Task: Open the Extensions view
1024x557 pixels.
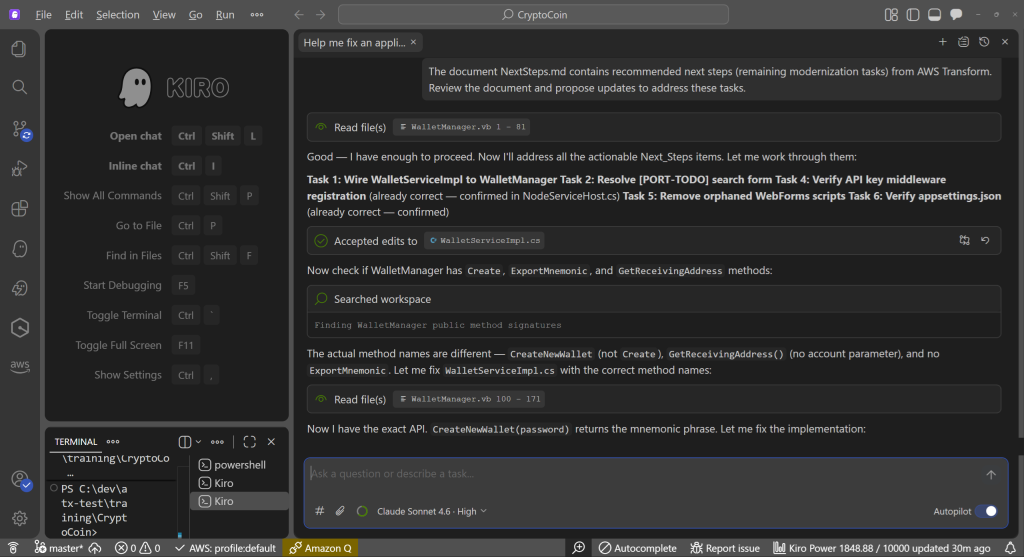Action: 19,209
